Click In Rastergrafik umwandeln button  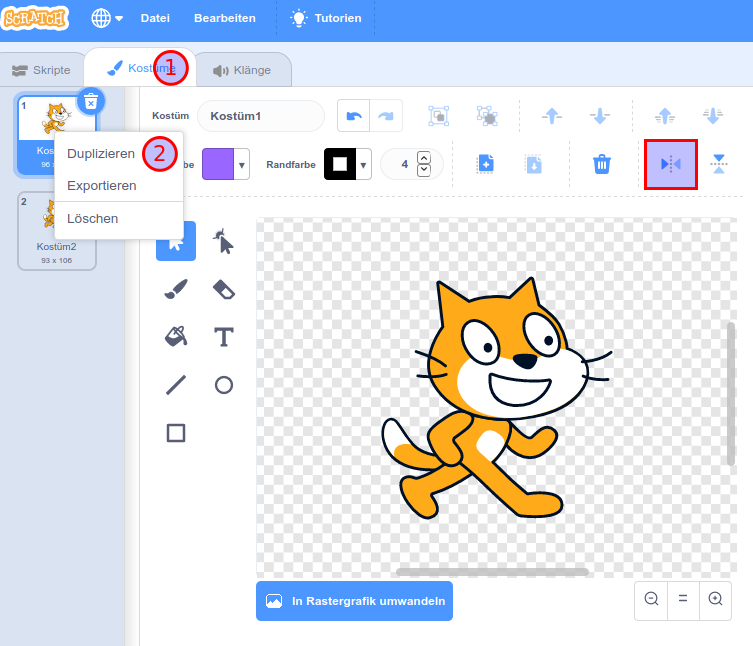354,601
